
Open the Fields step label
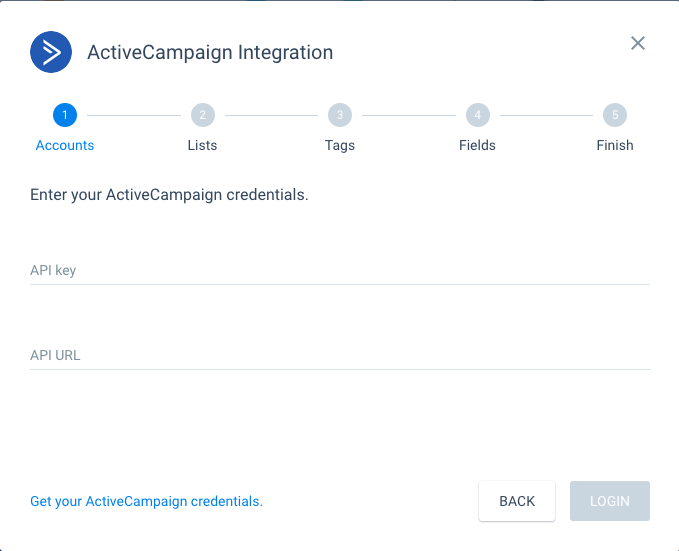477,145
